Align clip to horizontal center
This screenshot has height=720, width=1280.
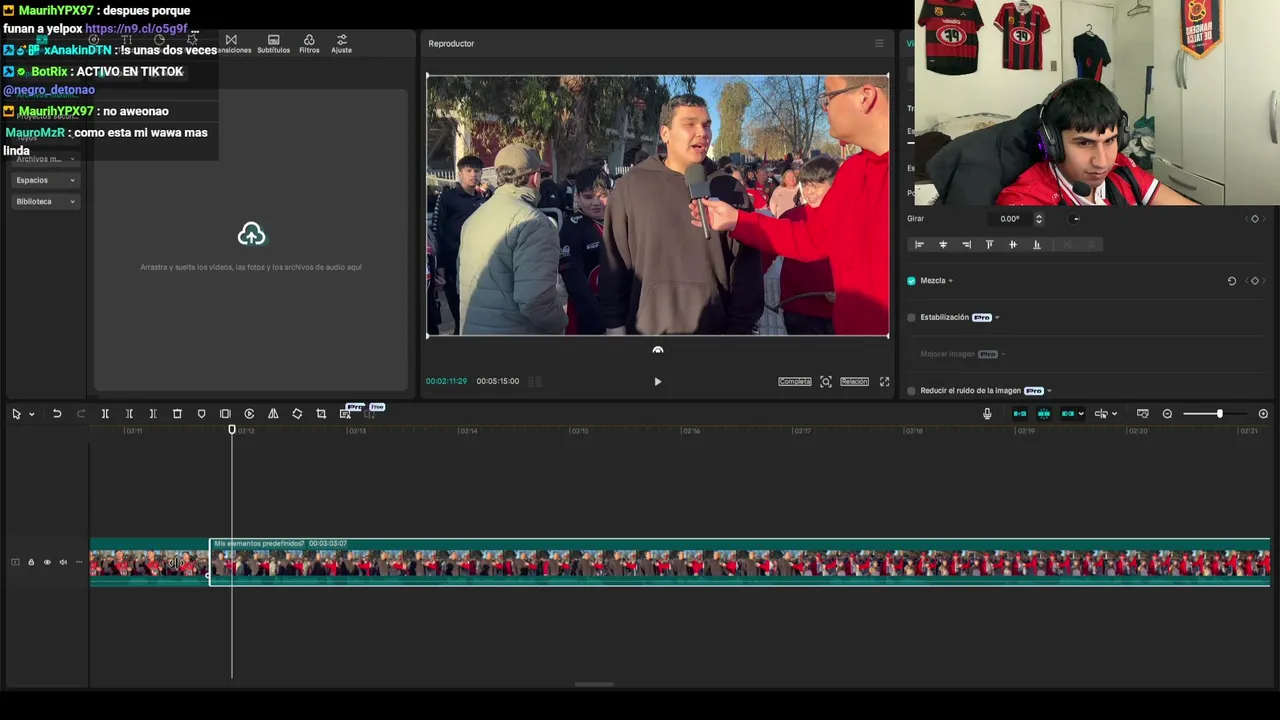(x=943, y=244)
